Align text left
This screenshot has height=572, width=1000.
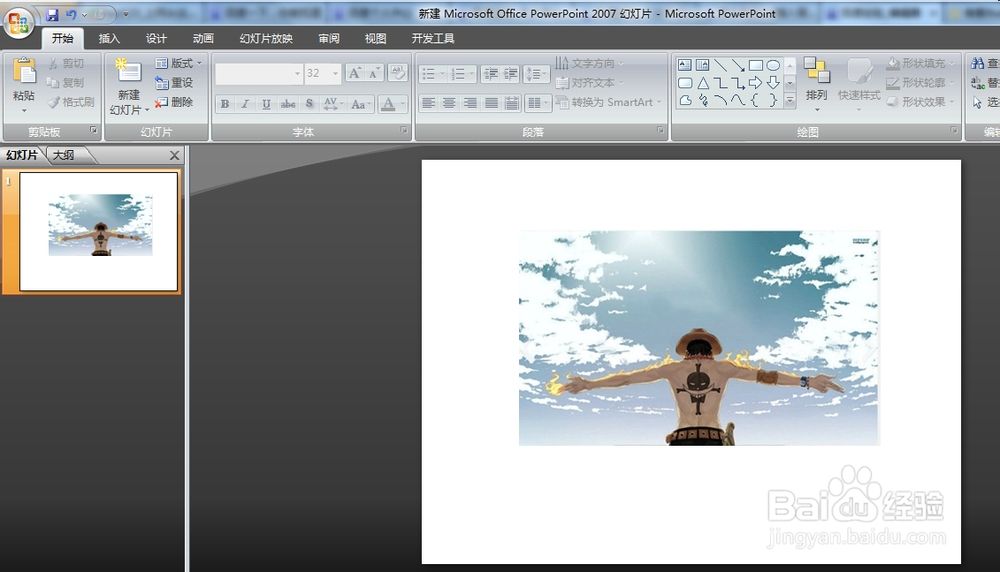point(429,103)
